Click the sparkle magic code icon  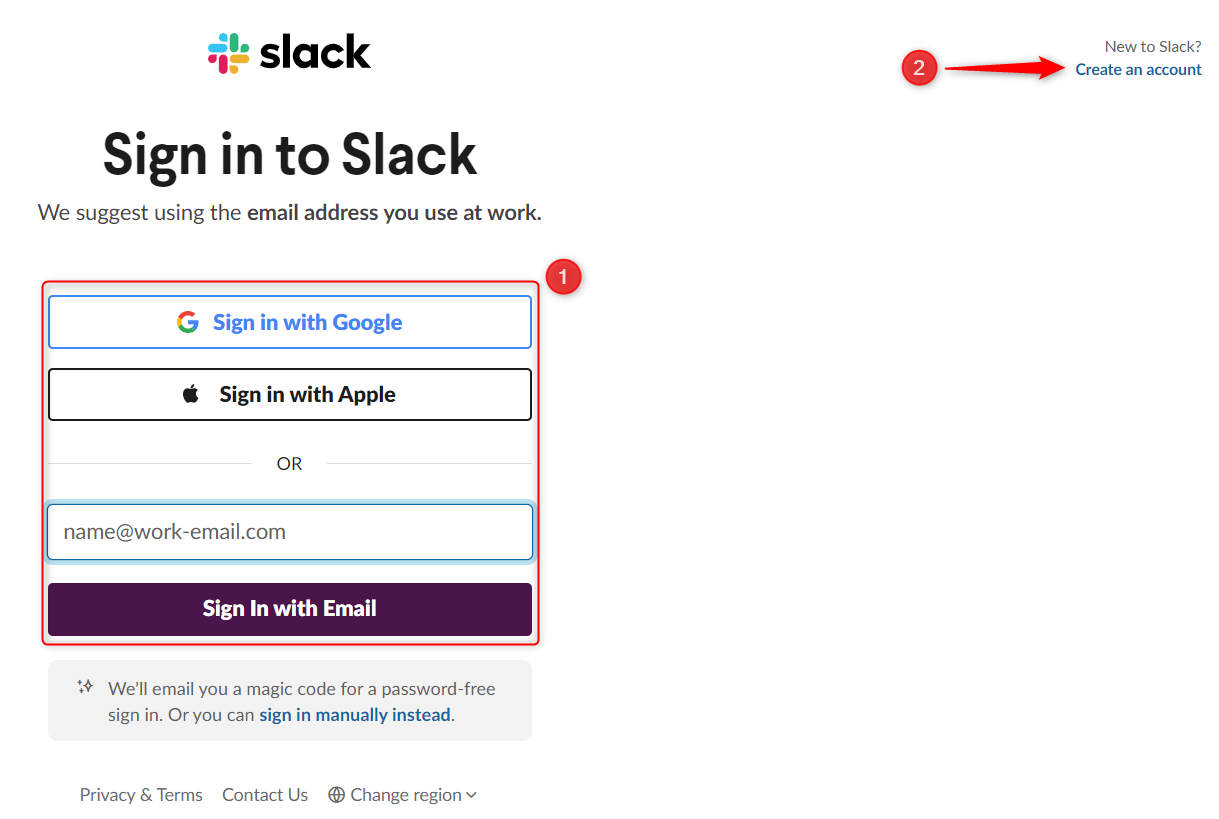click(86, 687)
